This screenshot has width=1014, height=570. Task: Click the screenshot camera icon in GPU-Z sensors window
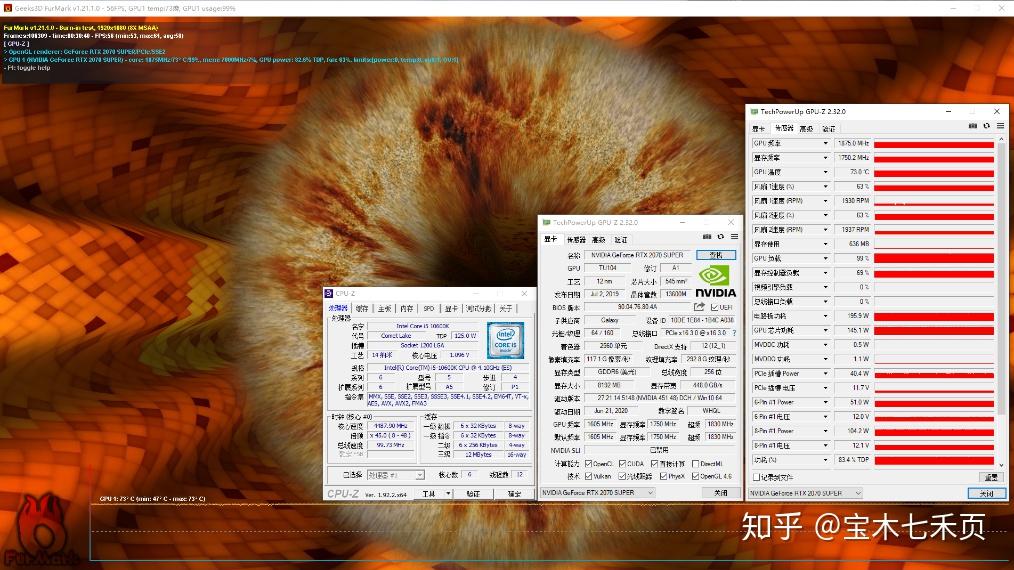tap(972, 126)
